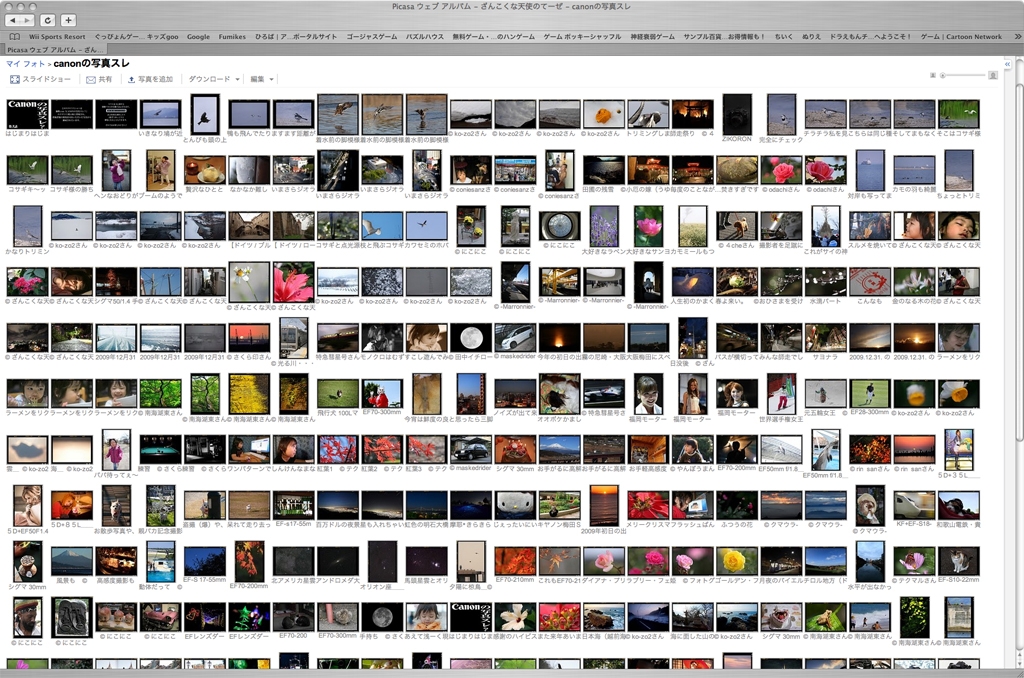Click the add bookmark plus button
The height and width of the screenshot is (678, 1024).
click(x=68, y=20)
